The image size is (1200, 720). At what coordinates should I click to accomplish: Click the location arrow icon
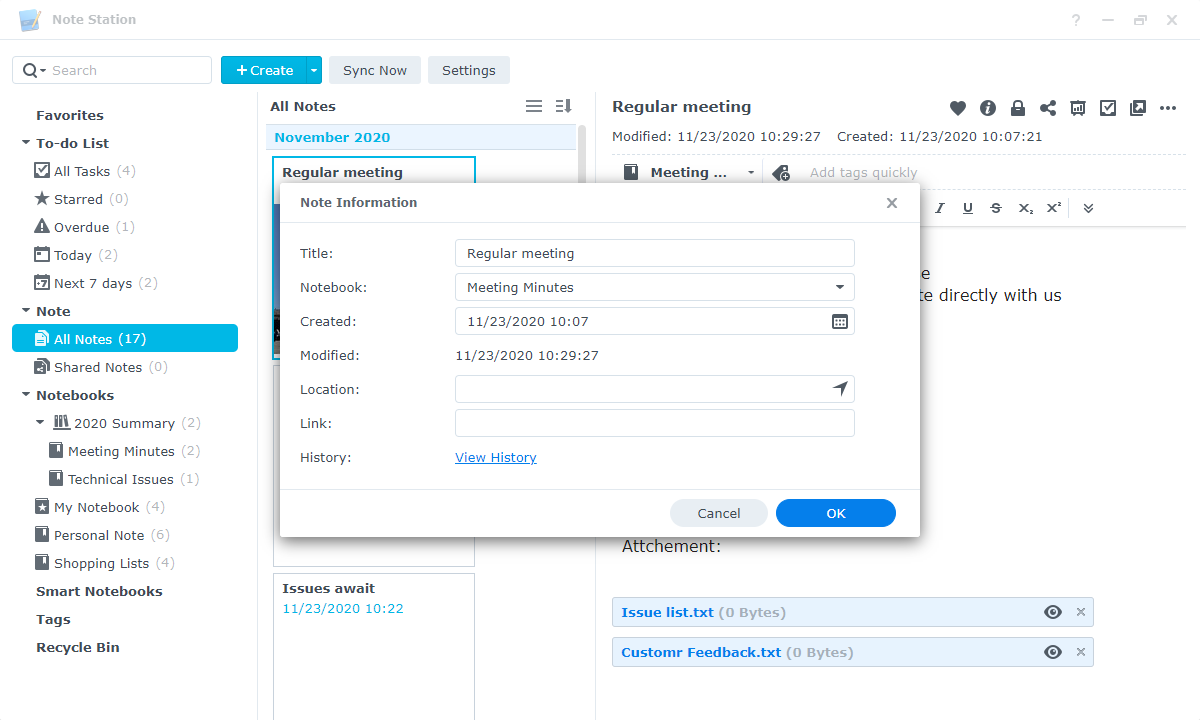click(x=840, y=389)
